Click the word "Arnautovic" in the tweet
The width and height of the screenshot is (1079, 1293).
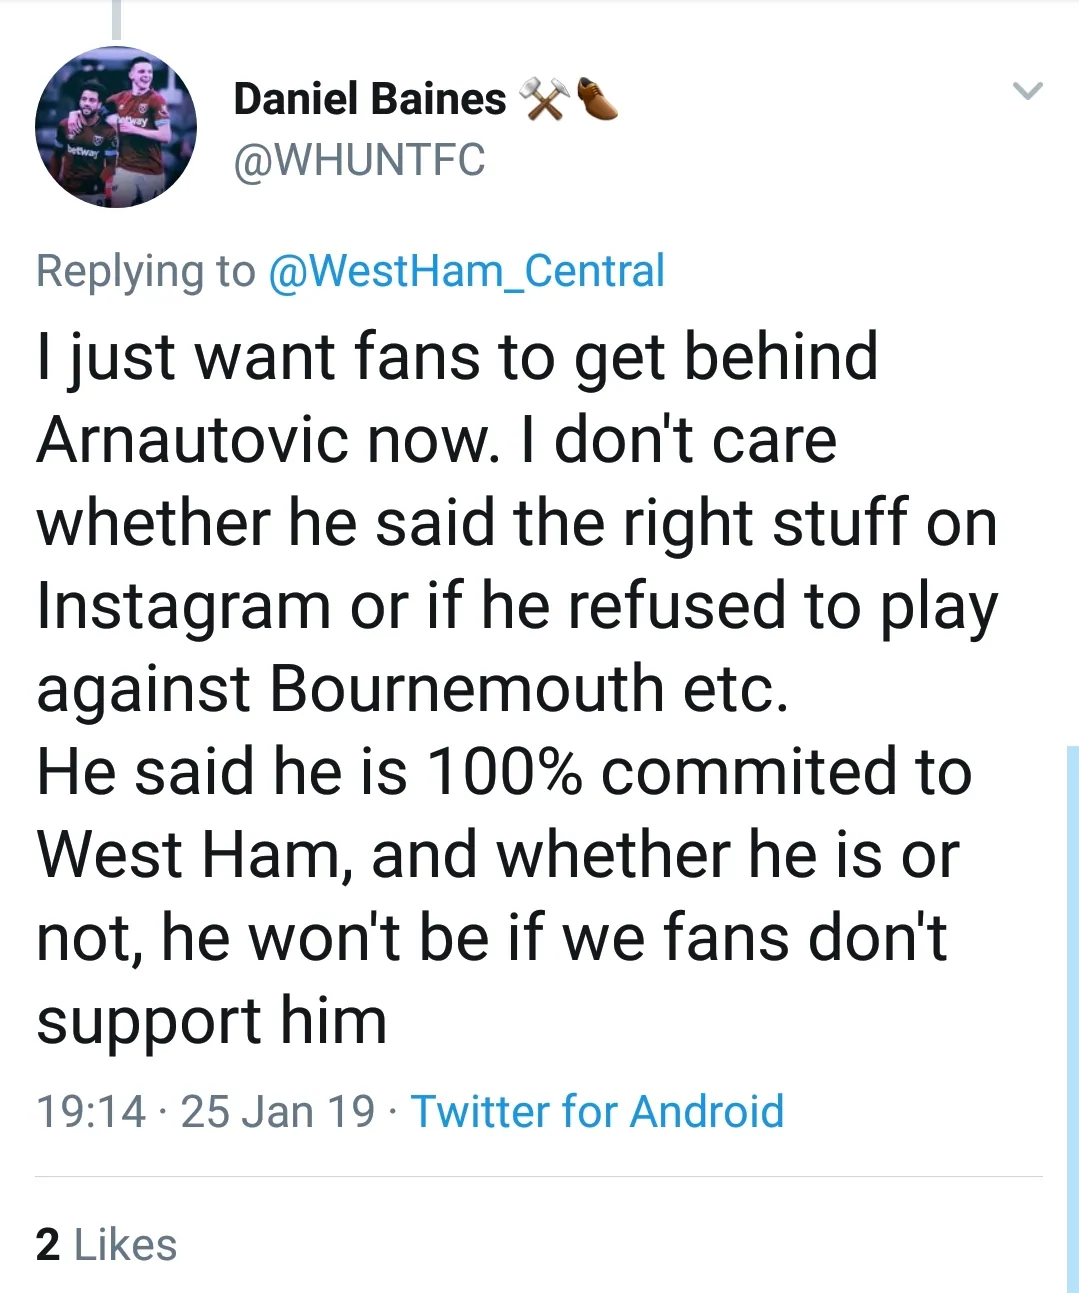tap(194, 440)
